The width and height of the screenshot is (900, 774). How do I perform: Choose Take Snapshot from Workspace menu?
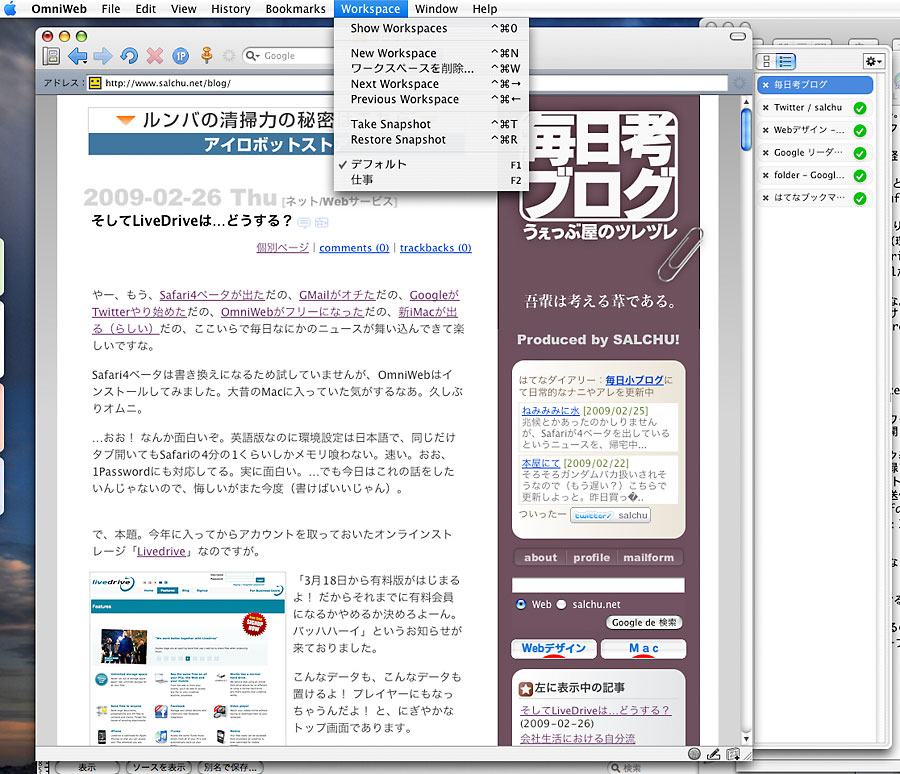(391, 124)
